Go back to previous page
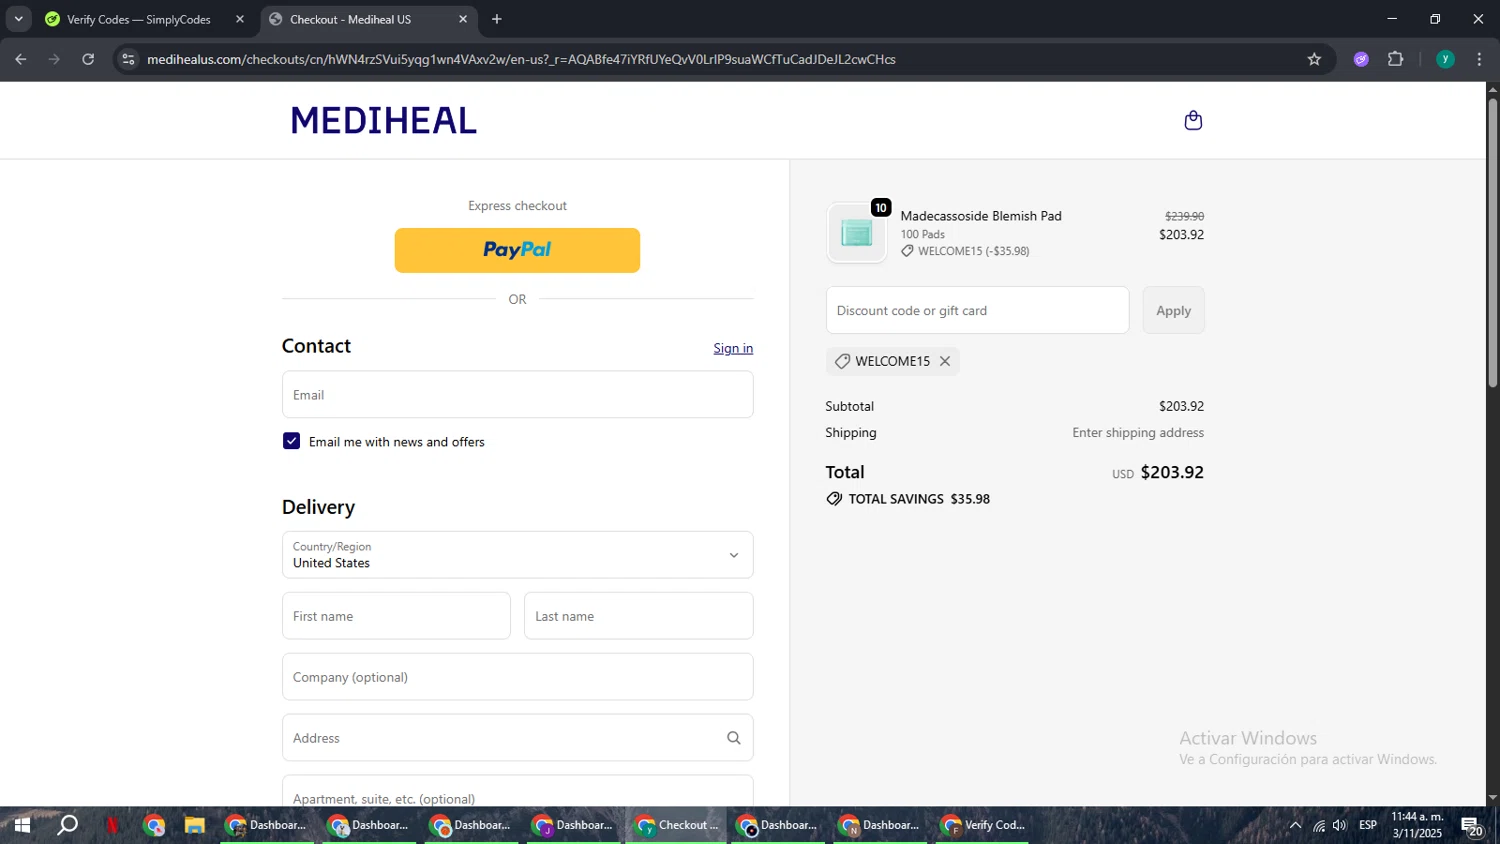This screenshot has height=844, width=1500. tap(21, 59)
